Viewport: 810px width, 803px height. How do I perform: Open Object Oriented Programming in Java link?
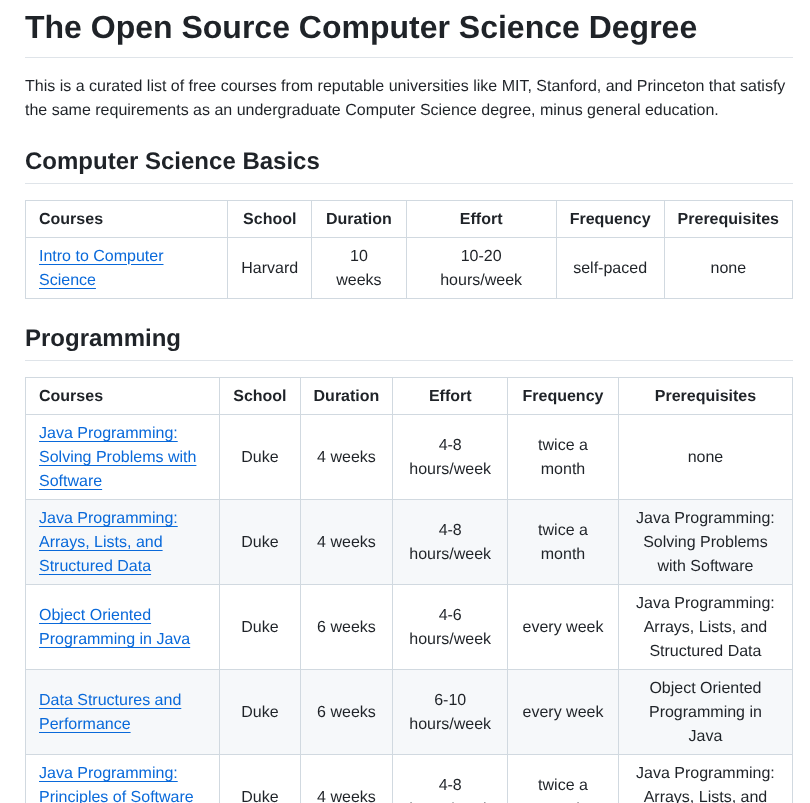click(x=114, y=627)
